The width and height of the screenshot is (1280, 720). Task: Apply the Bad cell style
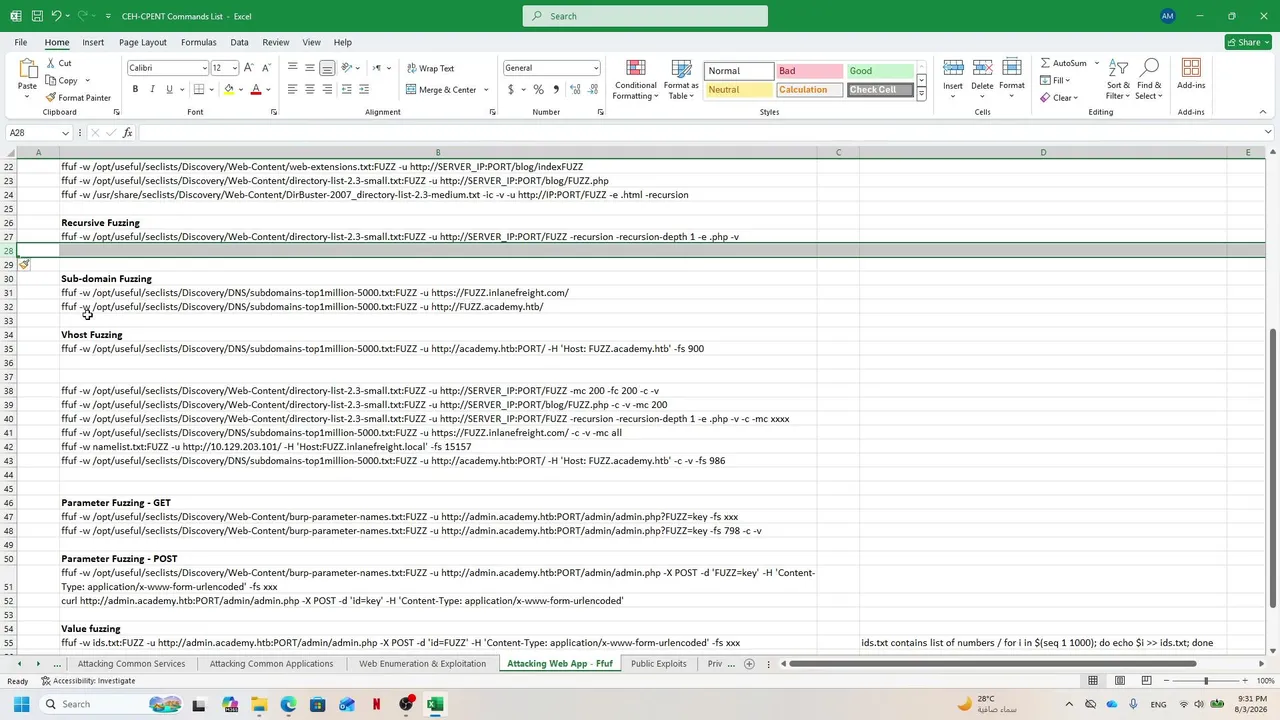pyautogui.click(x=809, y=71)
